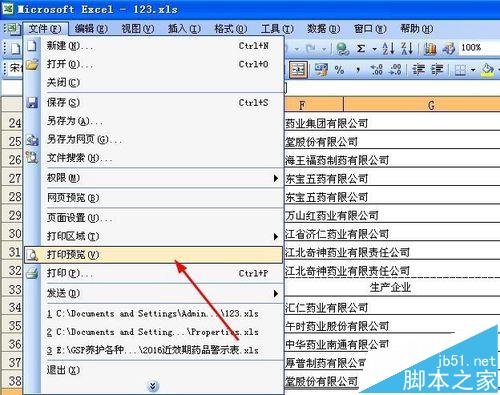Click Increase Decimal icon
500x395 pixels.
pos(377,70)
